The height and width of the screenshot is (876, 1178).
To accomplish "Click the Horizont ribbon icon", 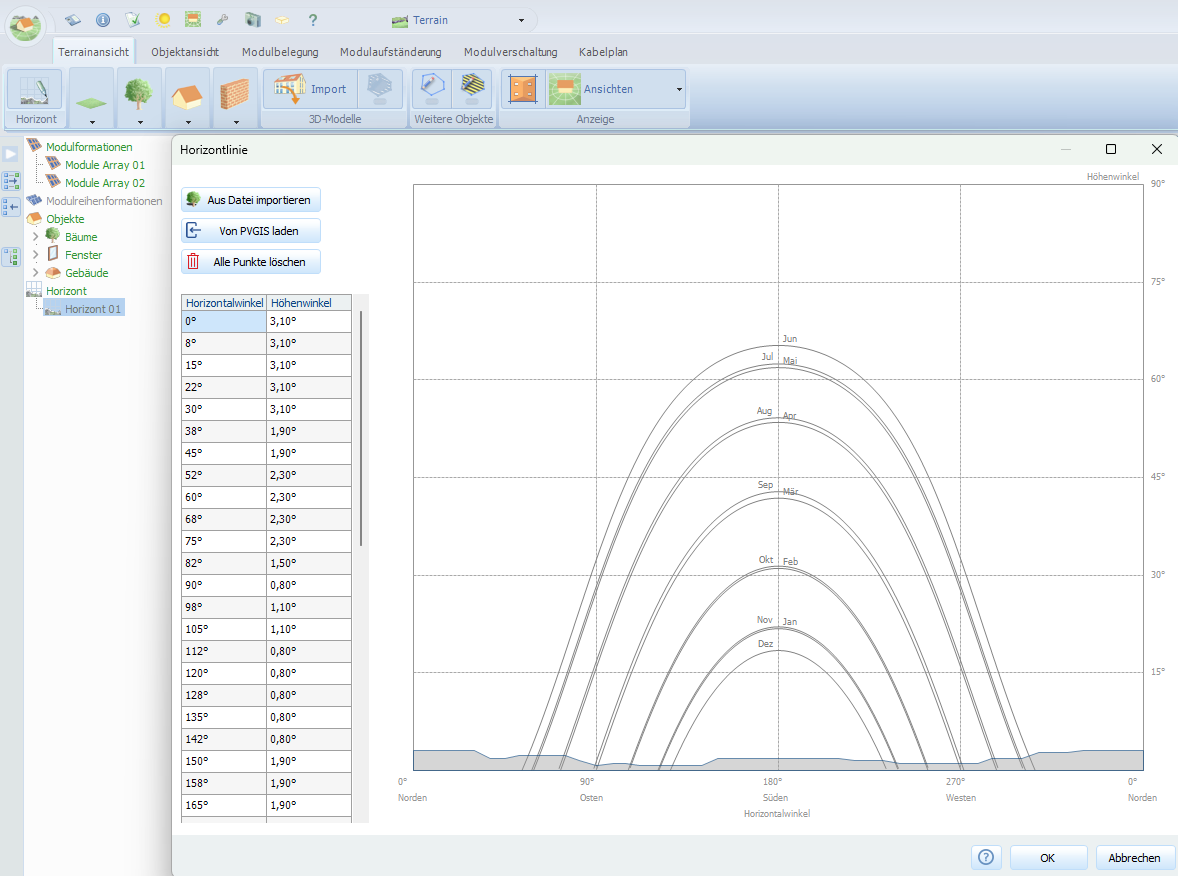I will click(35, 90).
